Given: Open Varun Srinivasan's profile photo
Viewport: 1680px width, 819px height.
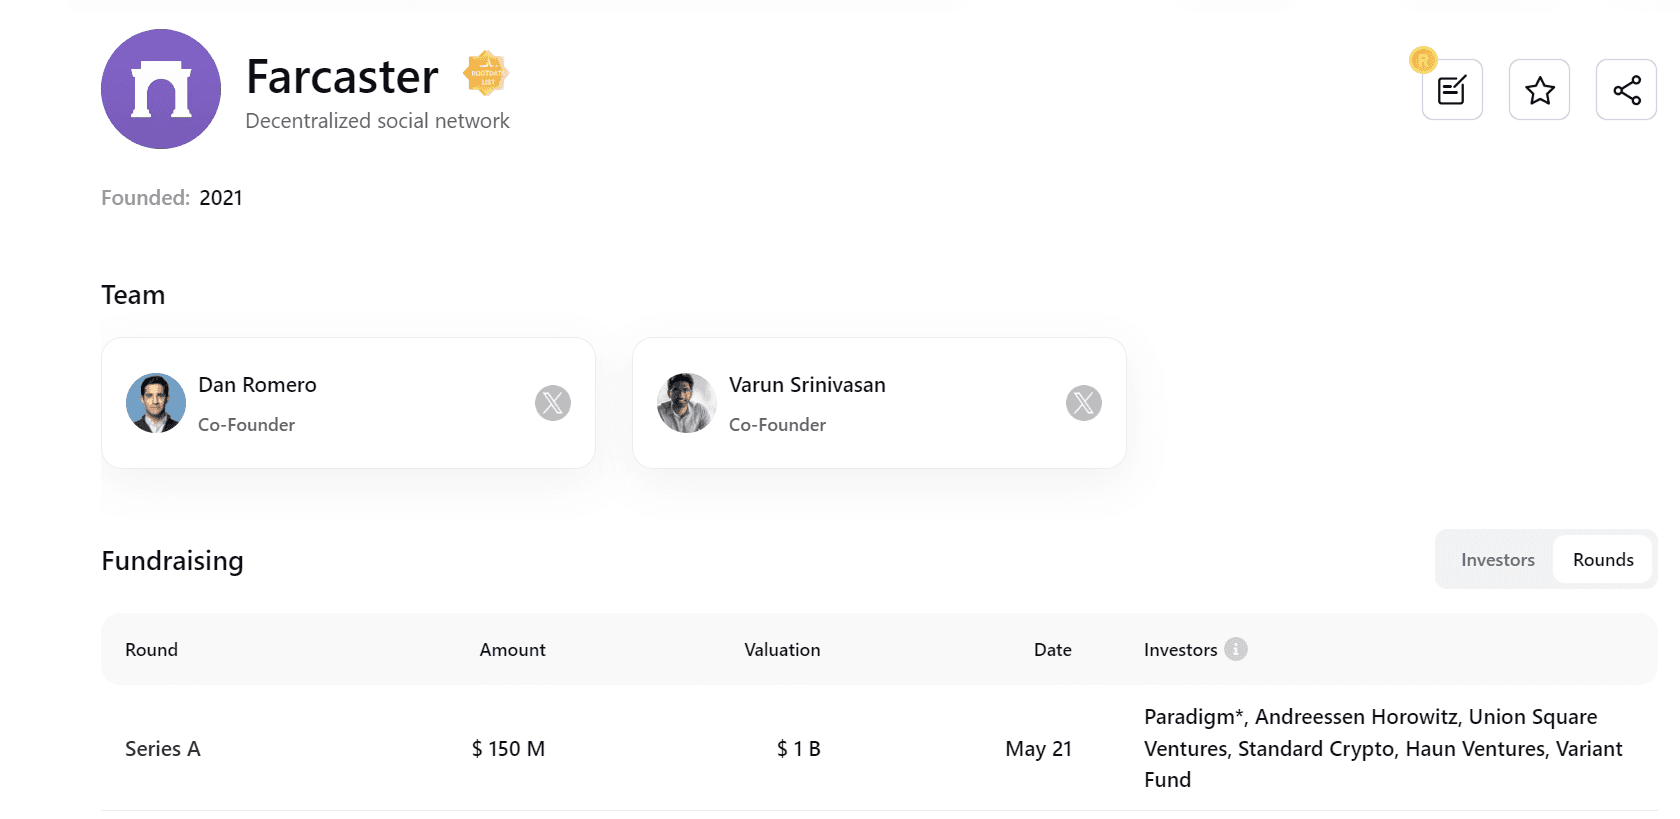Looking at the screenshot, I should [687, 403].
